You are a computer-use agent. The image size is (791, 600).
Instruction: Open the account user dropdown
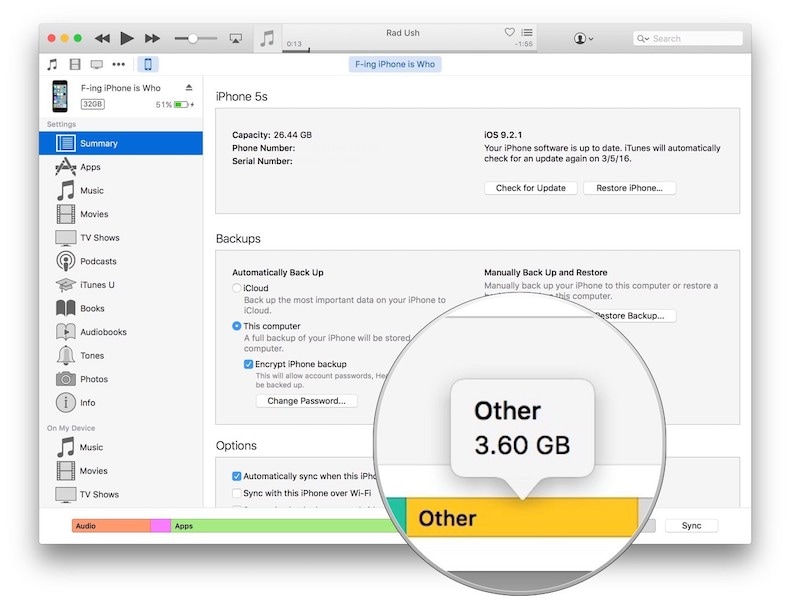pos(583,38)
